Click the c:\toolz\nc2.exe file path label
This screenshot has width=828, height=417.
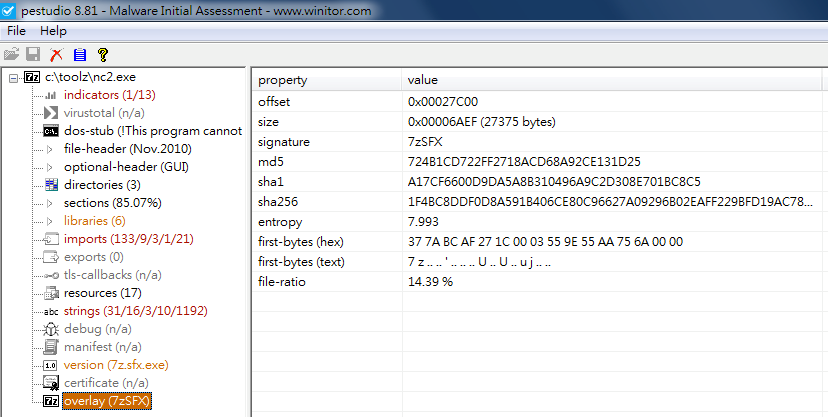click(90, 77)
